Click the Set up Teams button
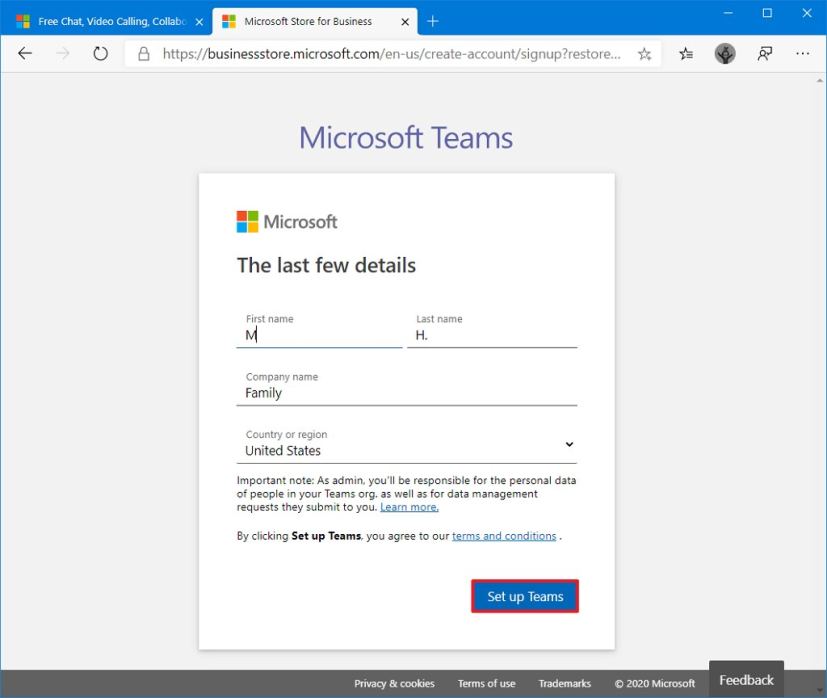Viewport: 827px width, 698px height. click(x=525, y=595)
